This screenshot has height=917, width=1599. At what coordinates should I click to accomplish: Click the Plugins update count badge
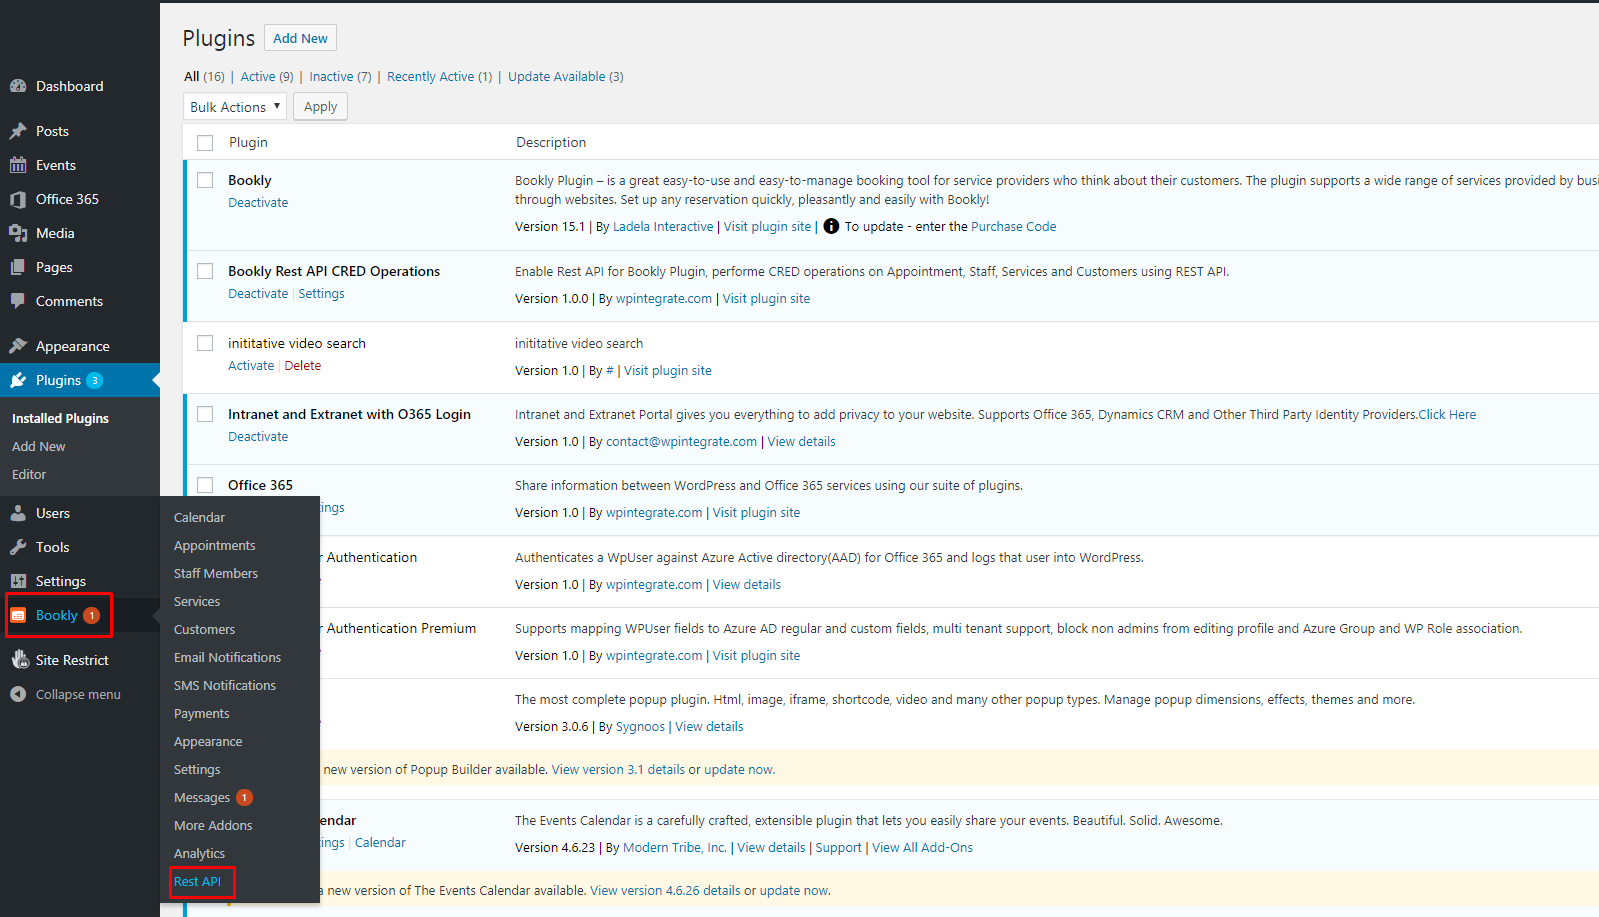click(x=95, y=380)
